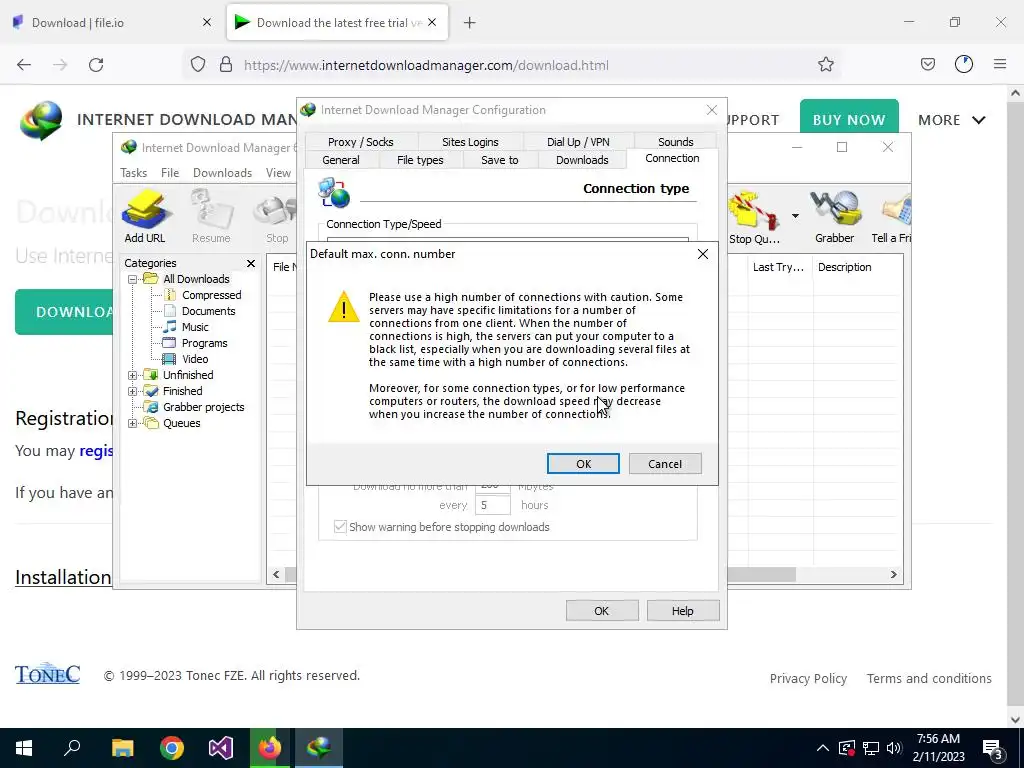The width and height of the screenshot is (1024, 768).
Task: Bookmark this page with the star icon
Action: 825,65
